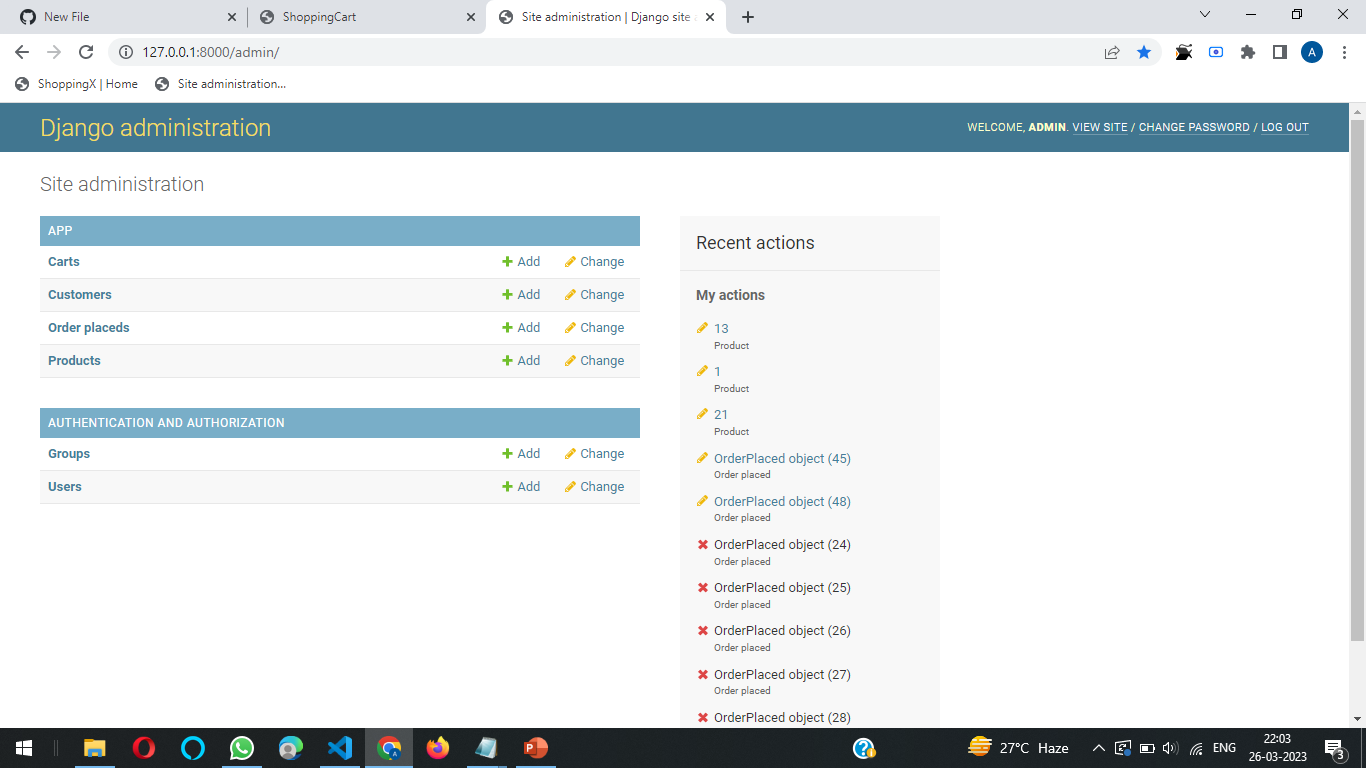Viewport: 1366px width, 768px height.
Task: Open the Carts model link
Action: 64,262
